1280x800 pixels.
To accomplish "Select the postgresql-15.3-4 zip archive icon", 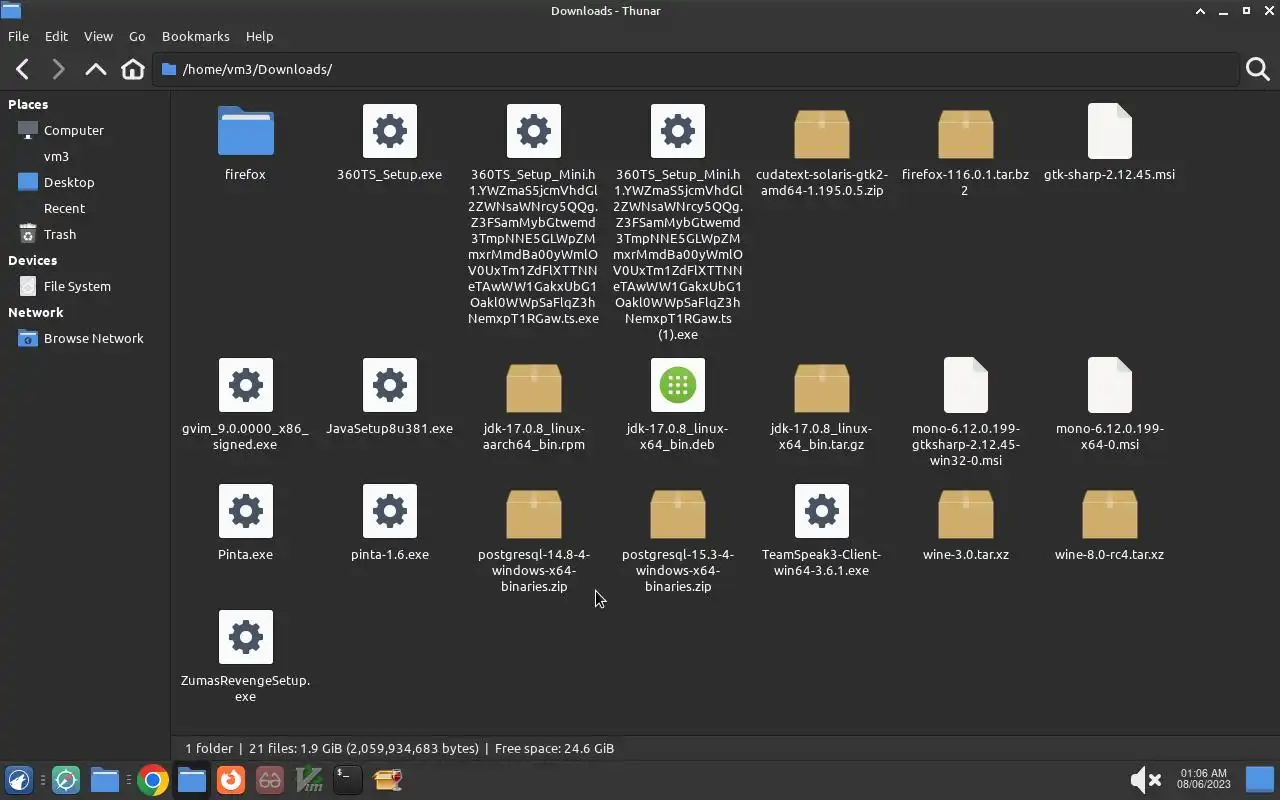I will 678,512.
